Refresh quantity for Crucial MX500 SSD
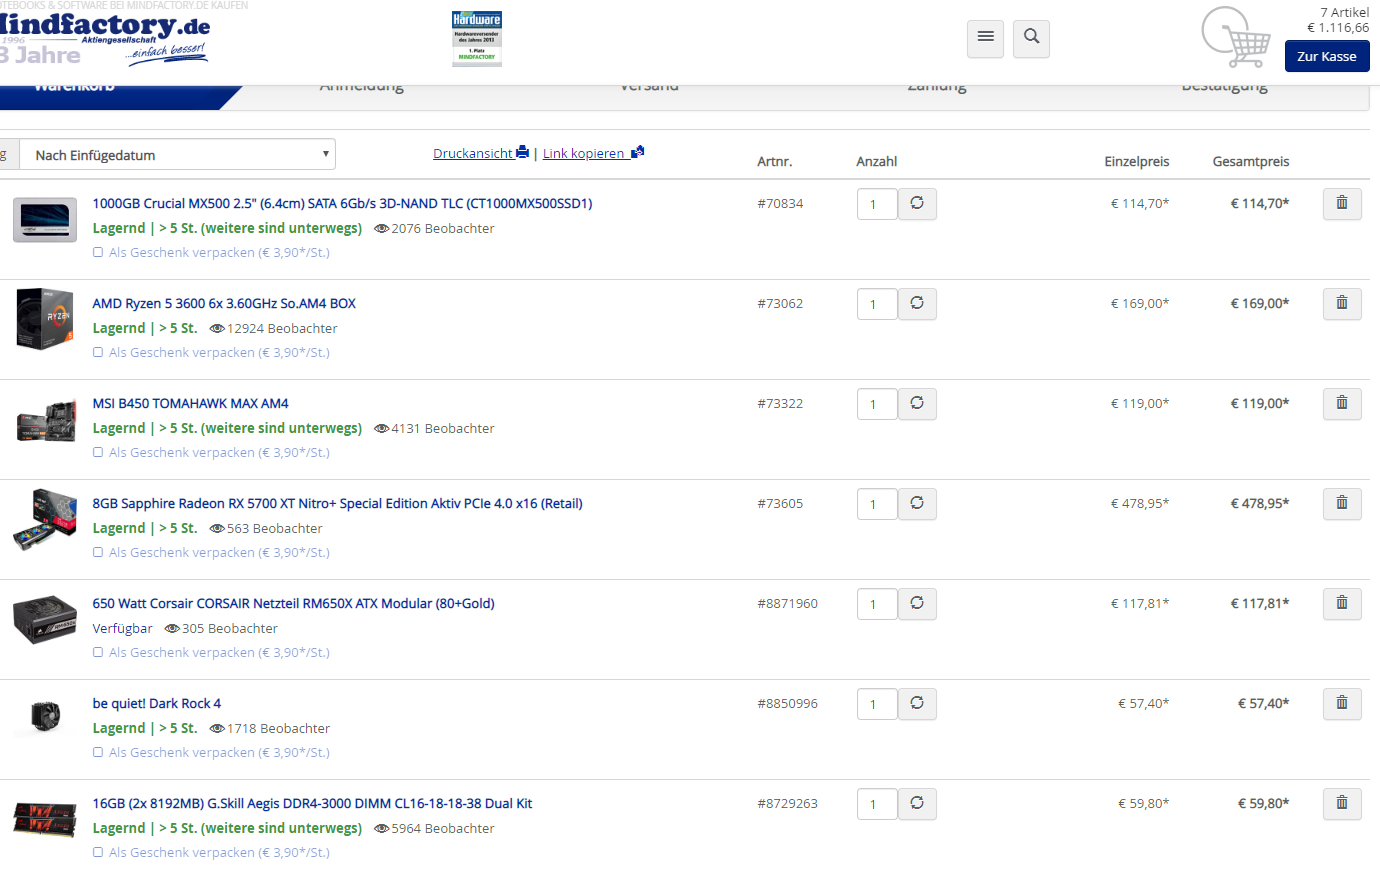The width and height of the screenshot is (1380, 872). (917, 203)
